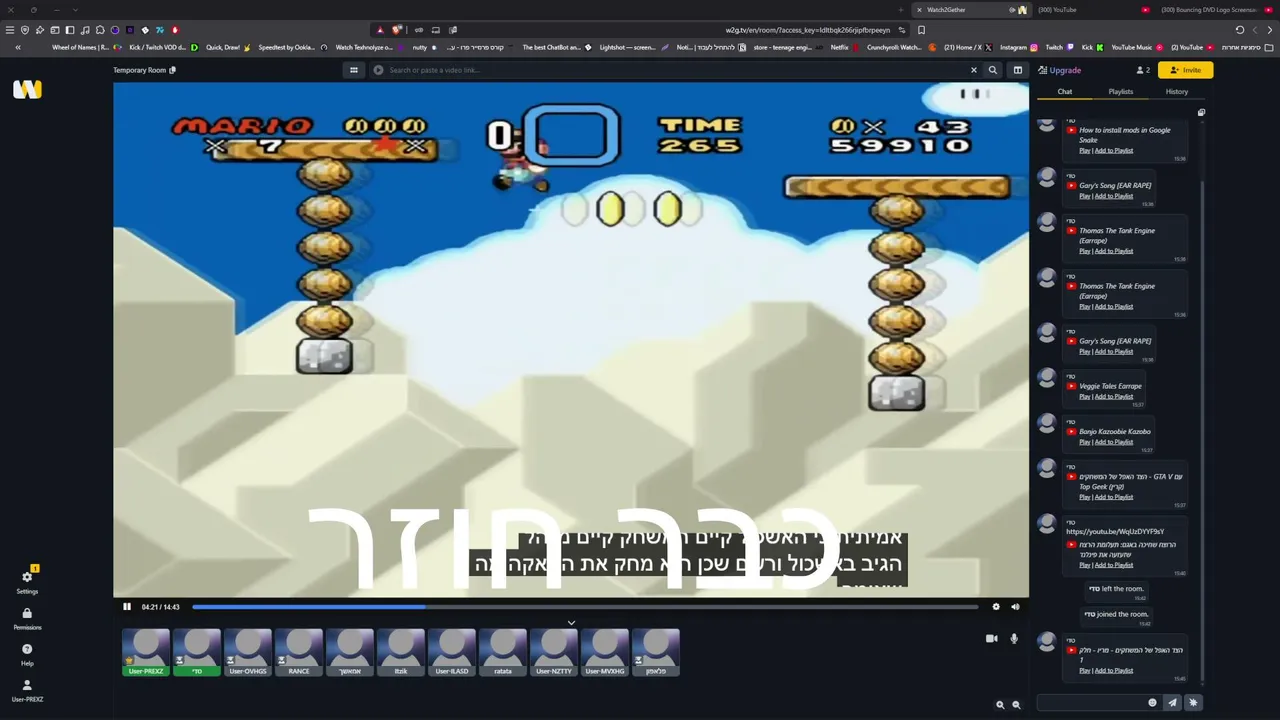Copy the Temporary Room link
The image size is (1280, 720).
[x=173, y=70]
